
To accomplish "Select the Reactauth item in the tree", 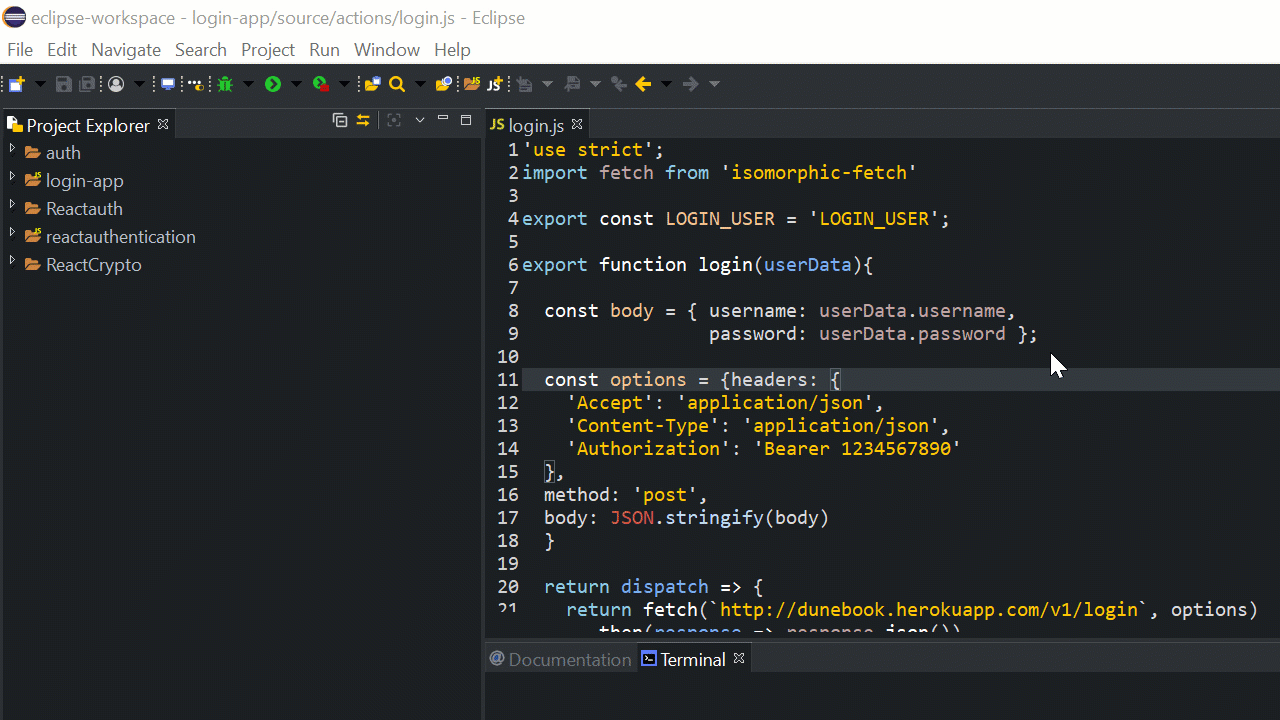I will (84, 209).
